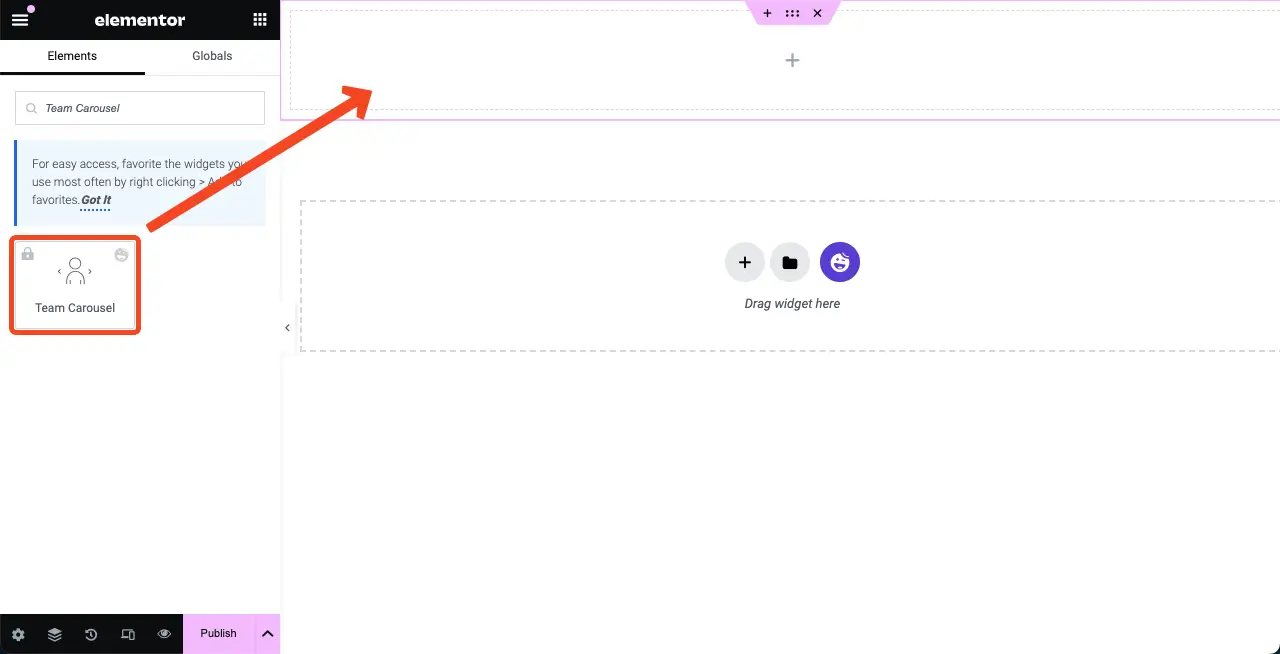Open the Navigator layers icon
1280x654 pixels.
[x=55, y=634]
